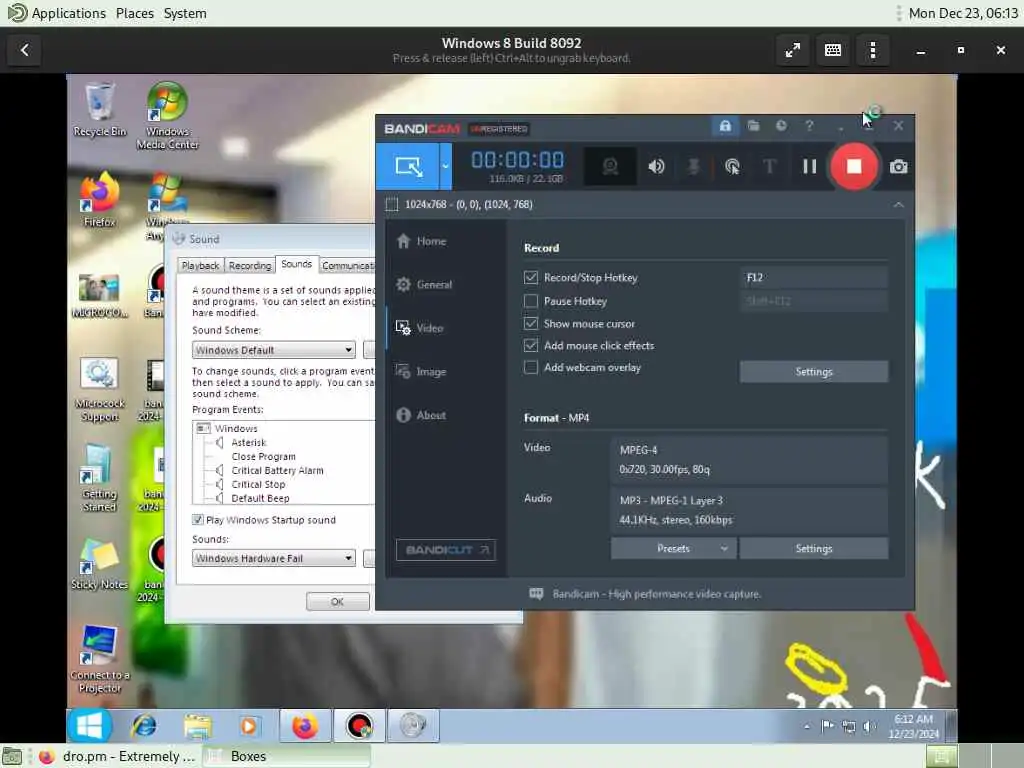The image size is (1024, 768).
Task: Click the Record section Settings button
Action: pyautogui.click(x=814, y=372)
